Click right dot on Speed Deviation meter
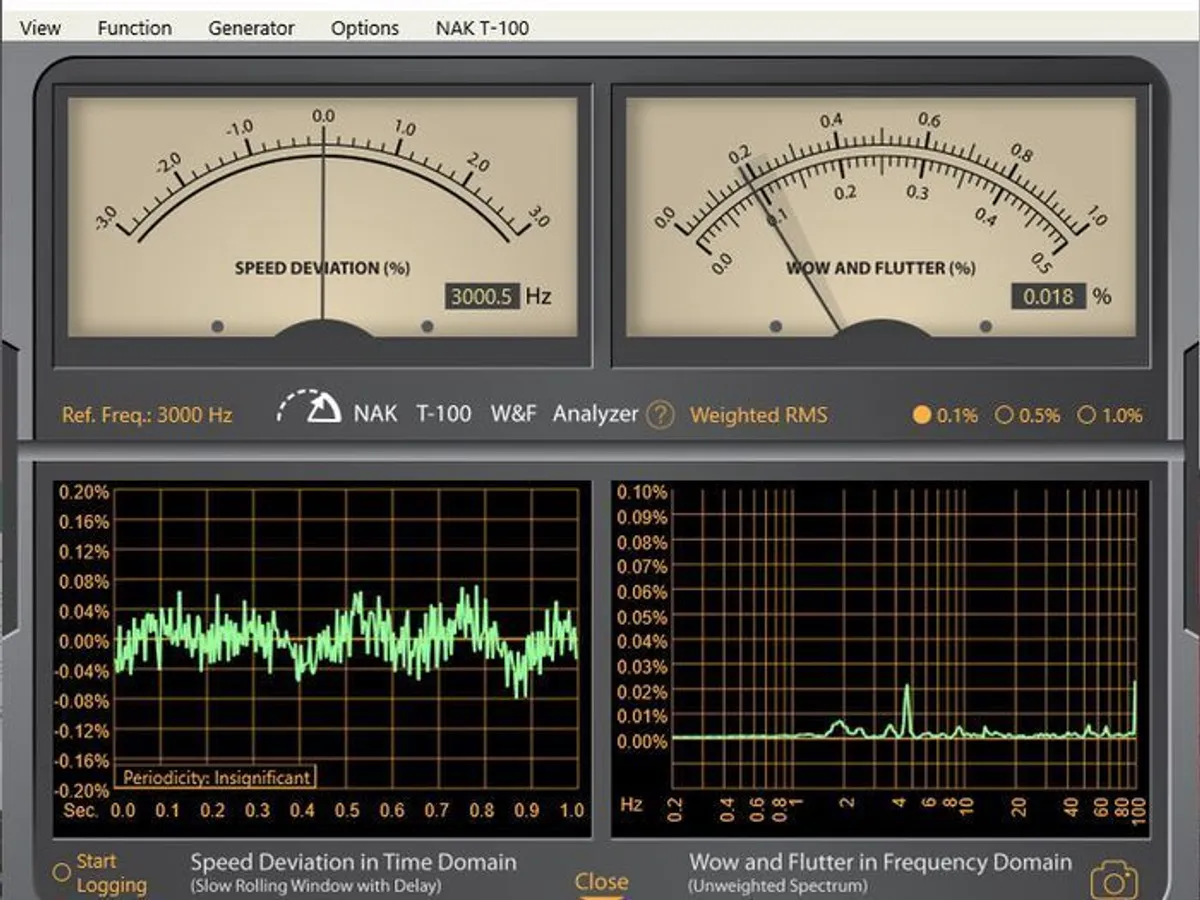 [428, 326]
